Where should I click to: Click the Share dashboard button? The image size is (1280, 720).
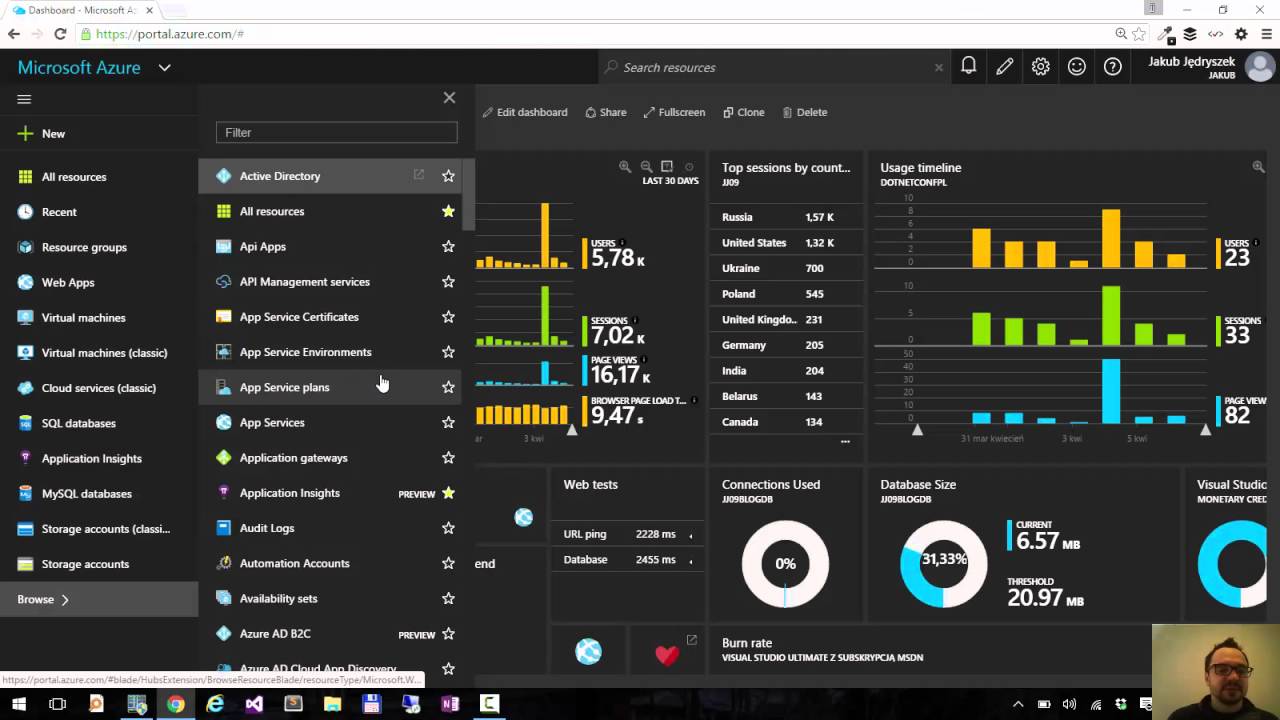[x=606, y=112]
